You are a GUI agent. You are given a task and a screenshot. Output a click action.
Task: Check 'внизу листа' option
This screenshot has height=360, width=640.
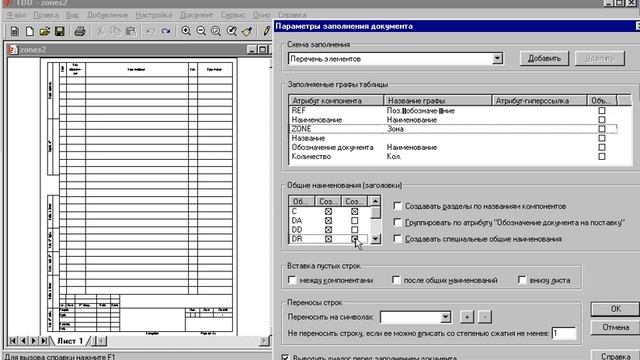(522, 280)
